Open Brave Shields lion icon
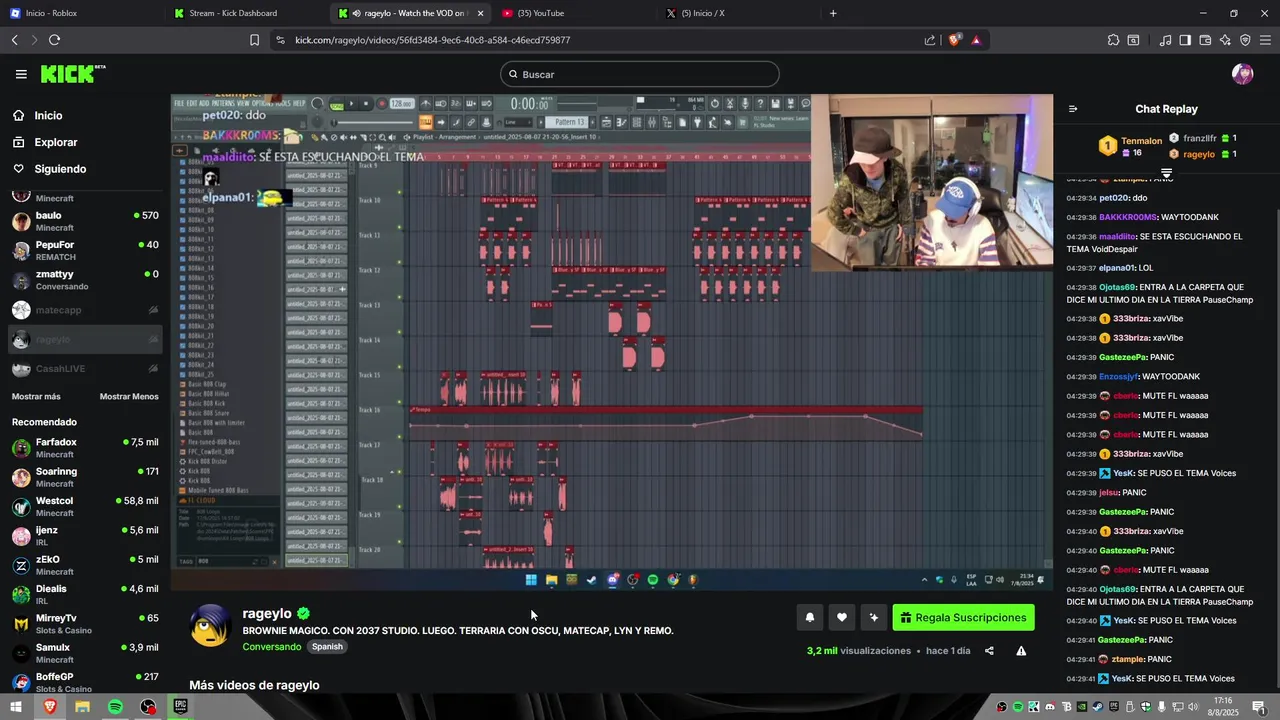 (x=954, y=40)
